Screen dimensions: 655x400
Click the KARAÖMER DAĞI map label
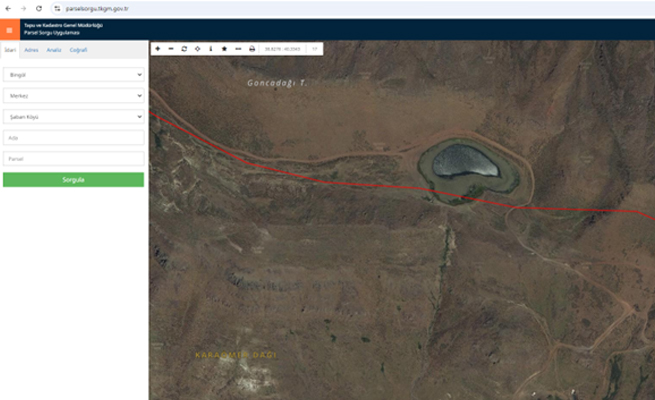(x=236, y=355)
